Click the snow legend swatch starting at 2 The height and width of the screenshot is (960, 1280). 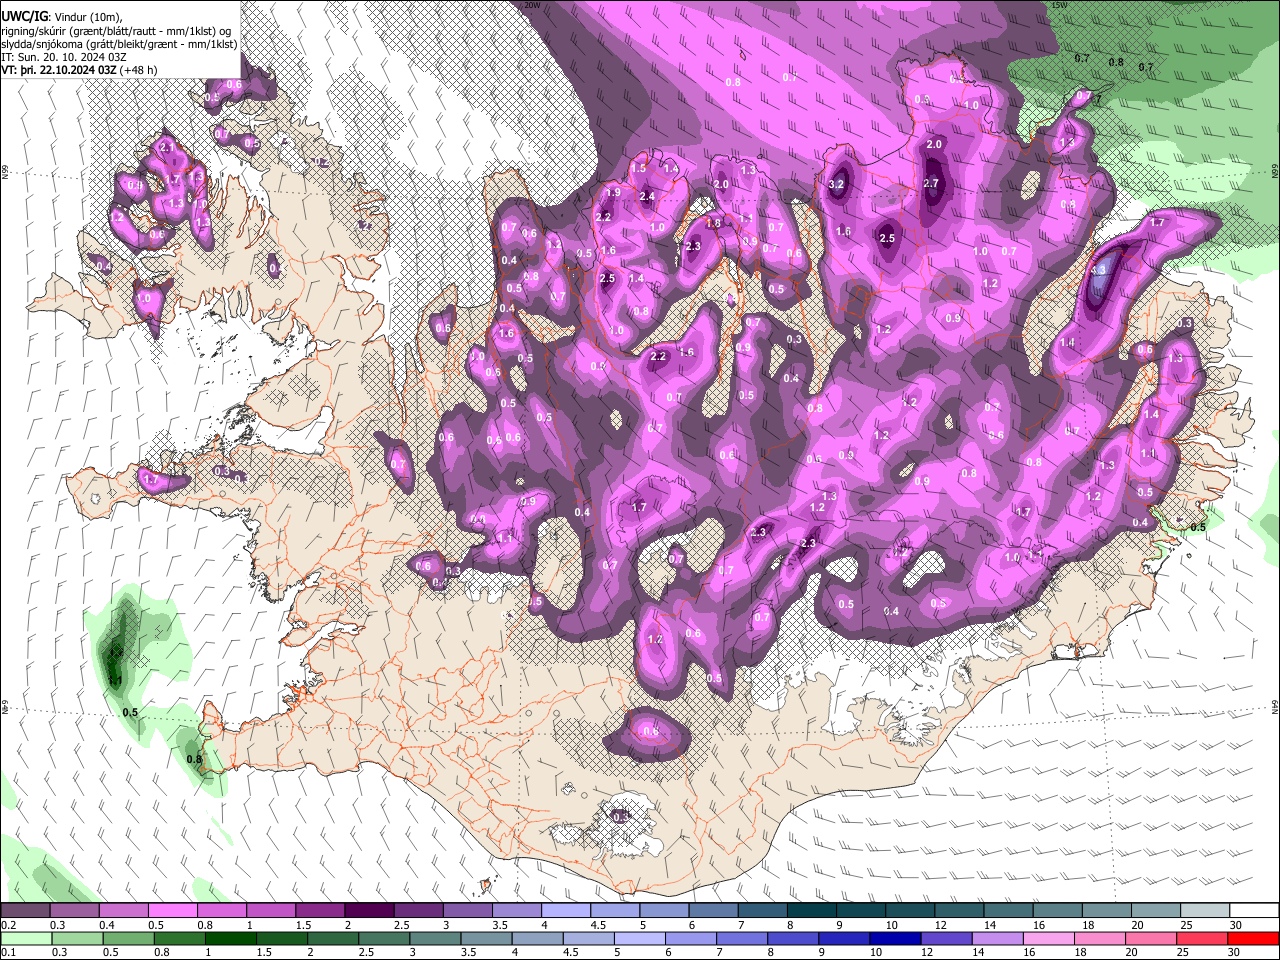(x=369, y=911)
